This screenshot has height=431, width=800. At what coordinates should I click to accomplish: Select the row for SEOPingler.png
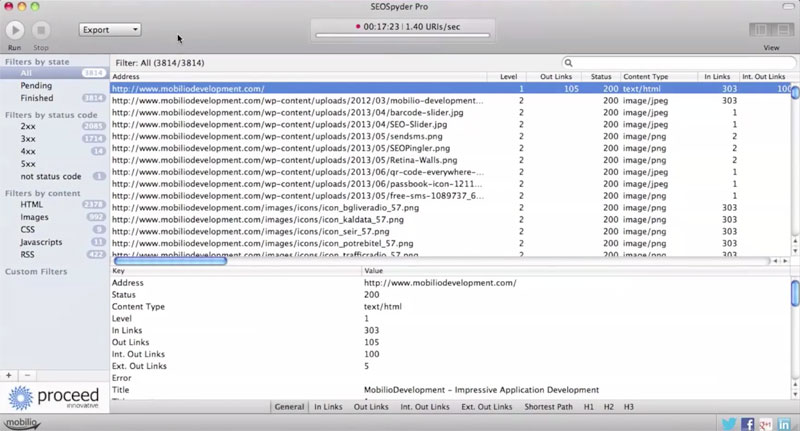pos(451,148)
